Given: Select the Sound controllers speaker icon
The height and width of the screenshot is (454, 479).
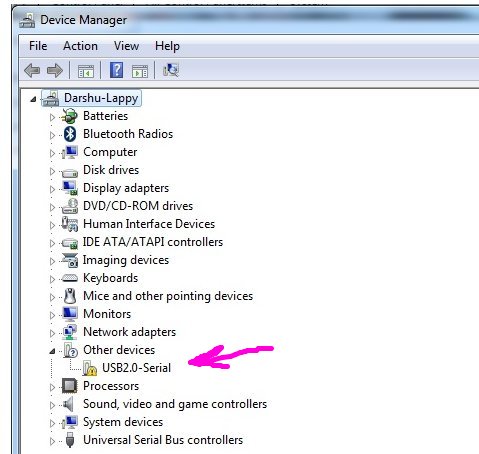Looking at the screenshot, I should click(x=68, y=404).
